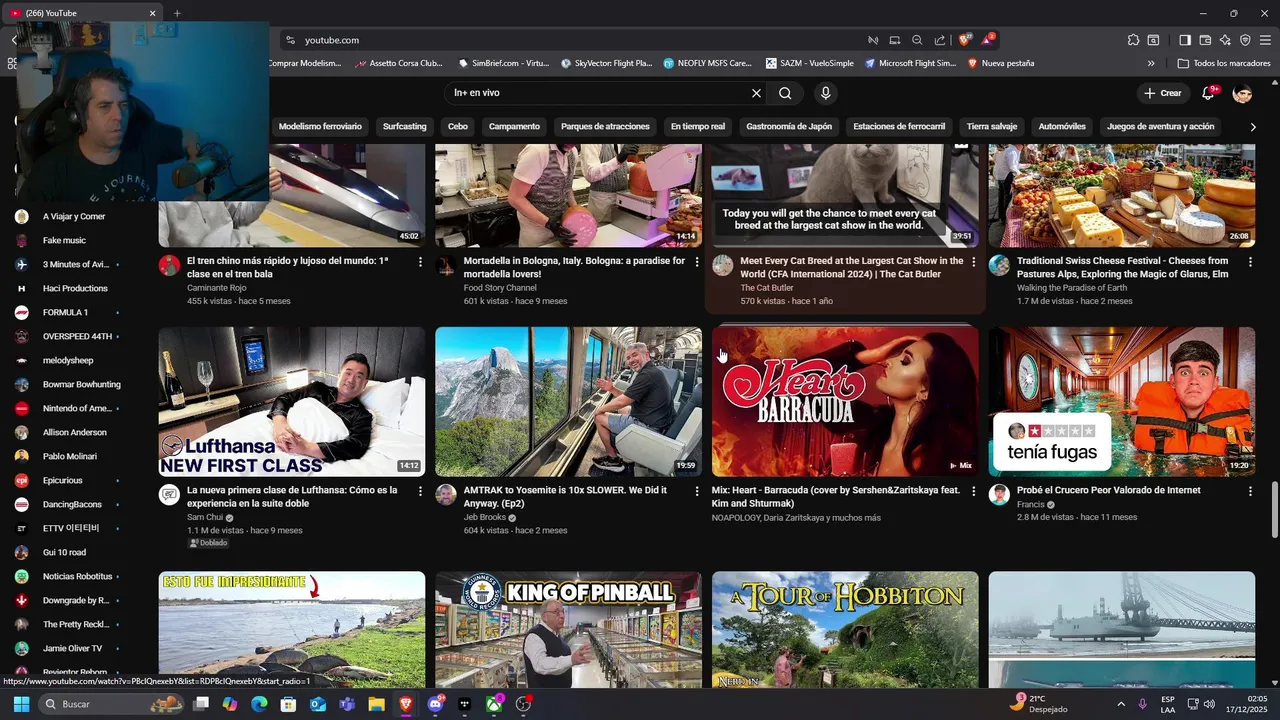Open options menu for Lufthansa primera clase video
Screen dimensions: 1280x720
[420, 492]
